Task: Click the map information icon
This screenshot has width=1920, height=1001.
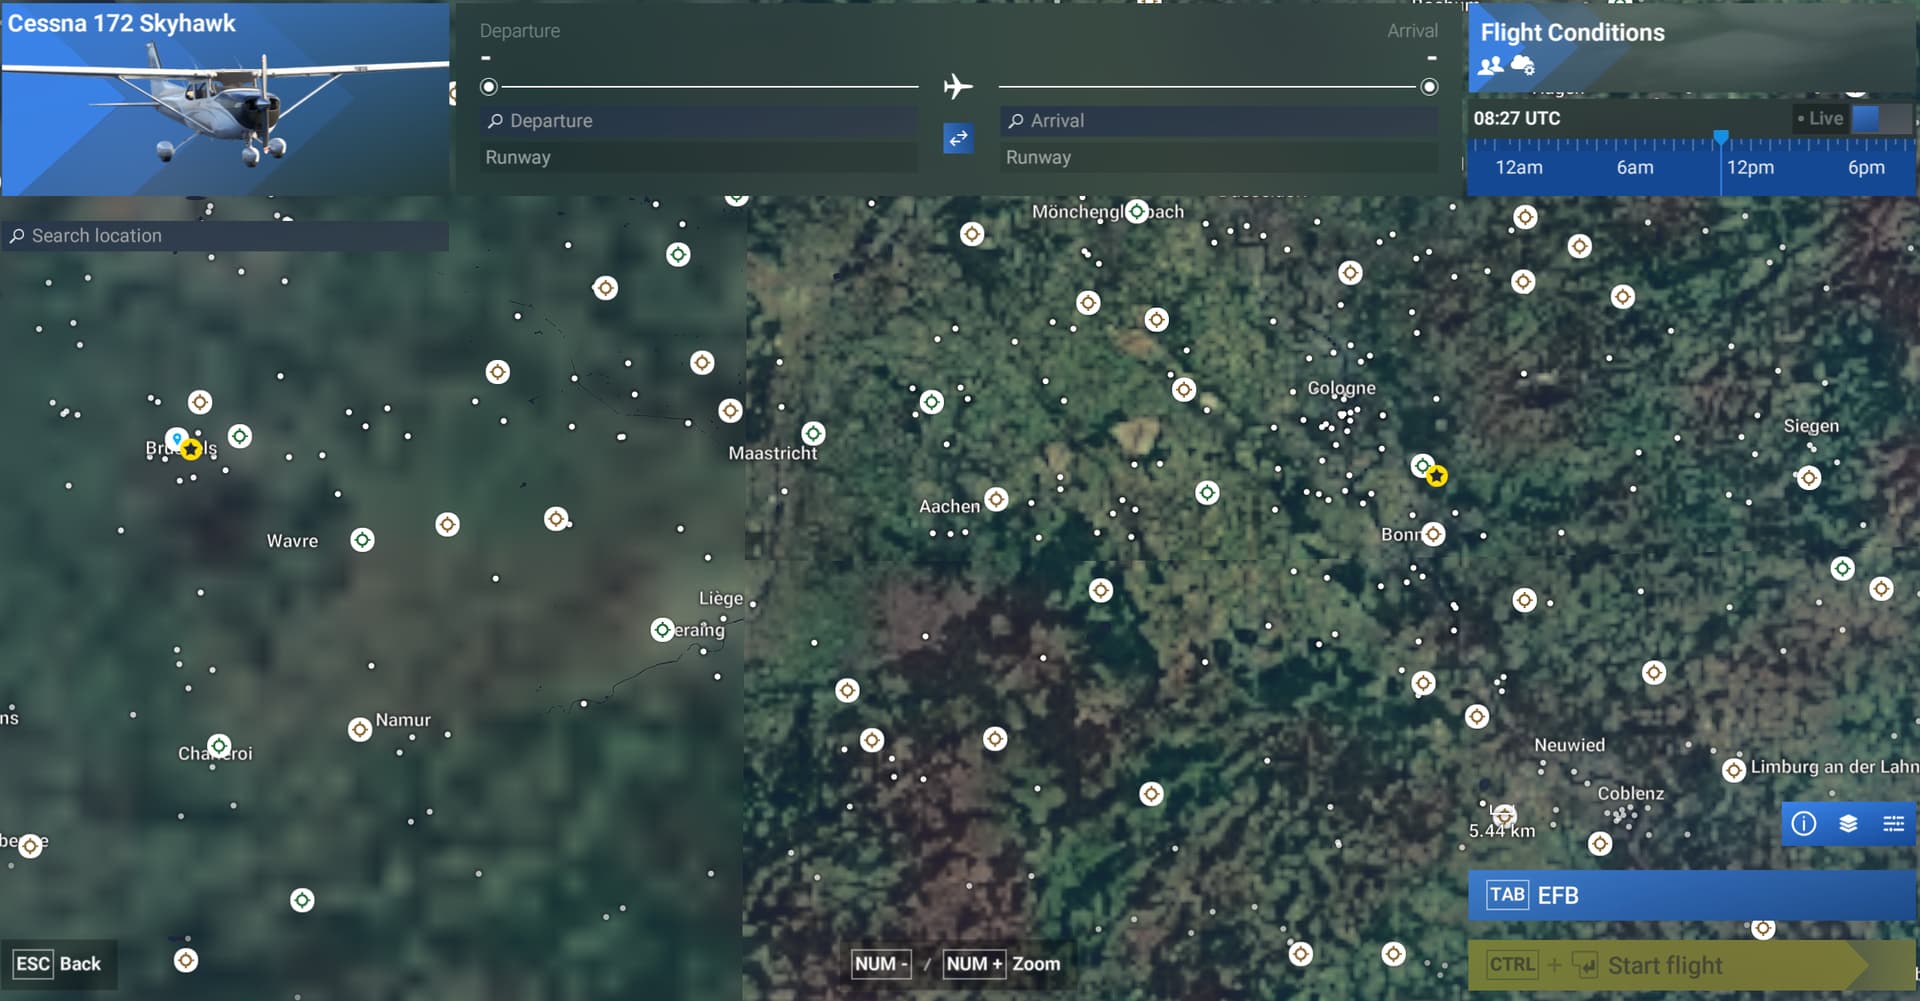Action: coord(1804,824)
